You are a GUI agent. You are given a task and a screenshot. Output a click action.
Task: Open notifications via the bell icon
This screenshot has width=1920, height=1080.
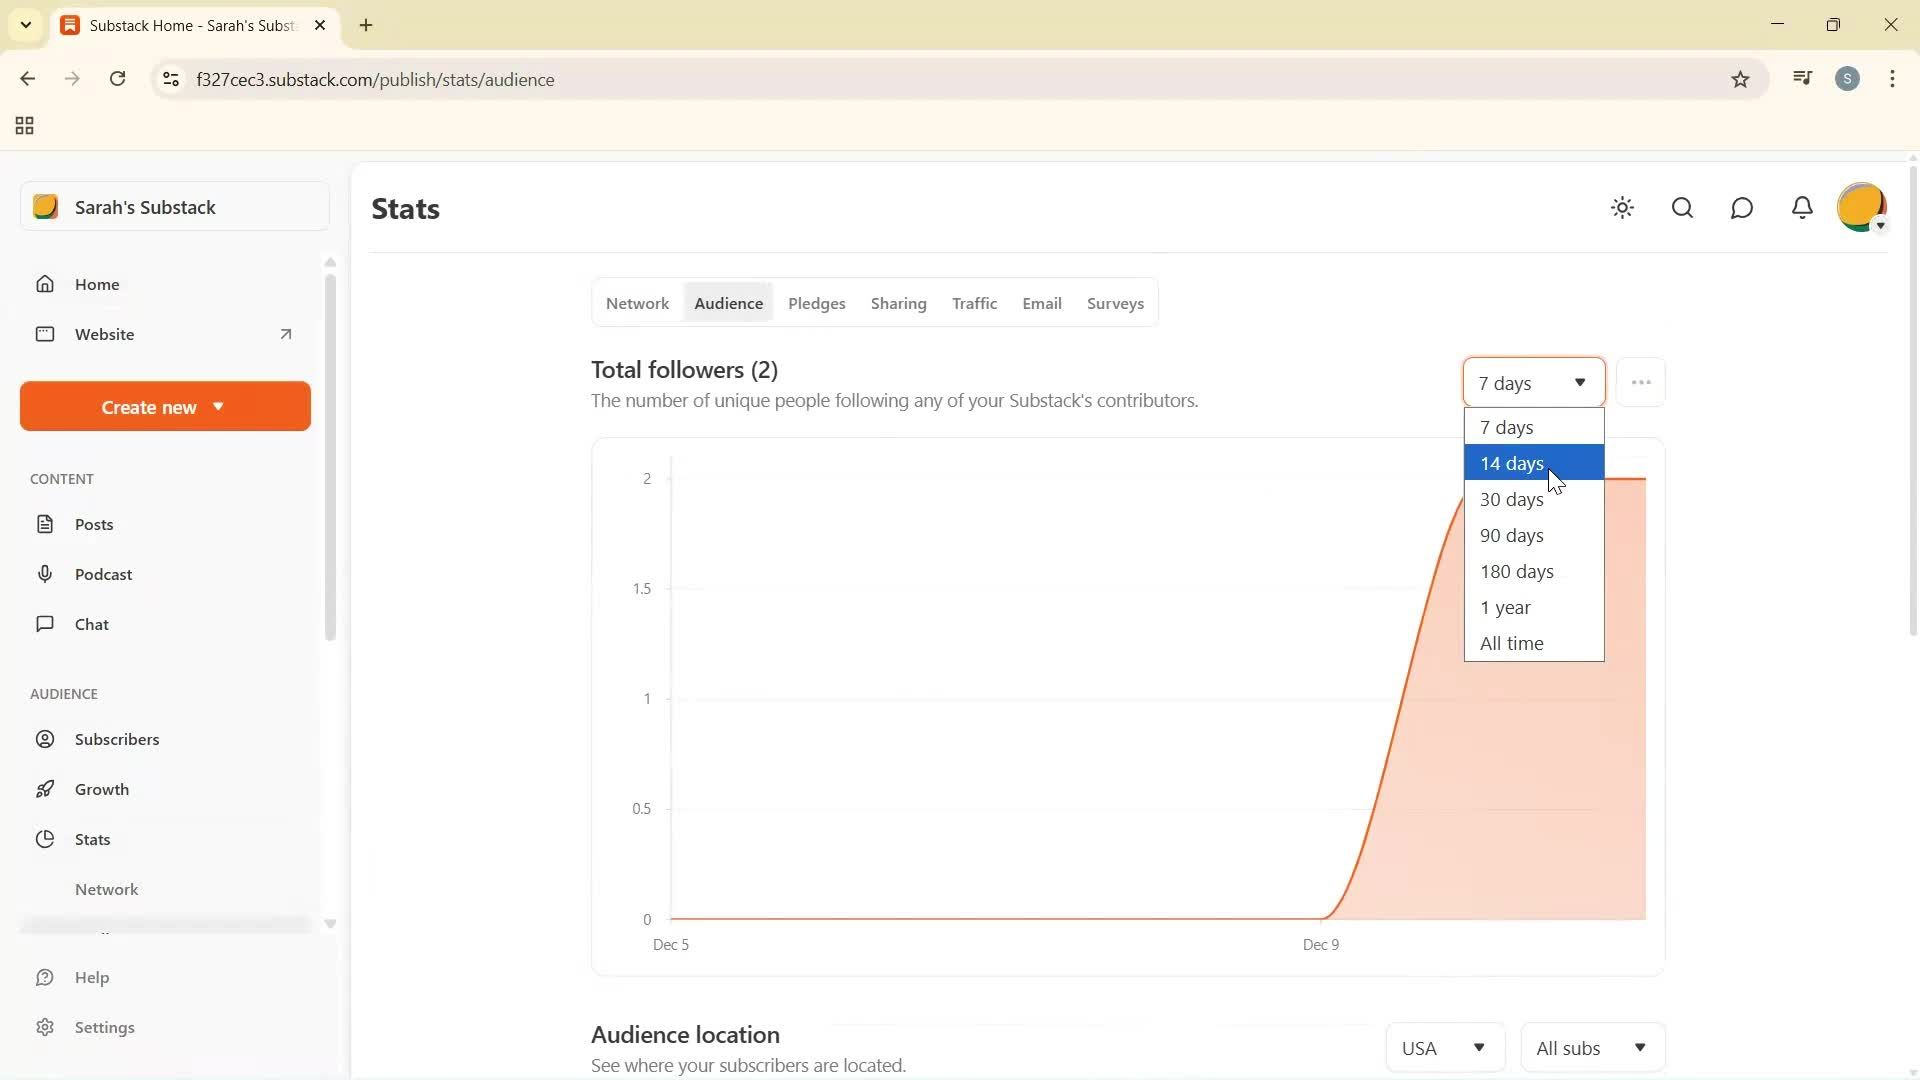click(1801, 208)
